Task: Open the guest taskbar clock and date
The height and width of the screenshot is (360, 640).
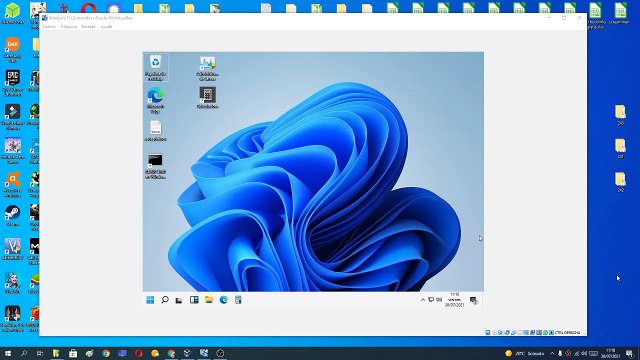Action: (454, 300)
